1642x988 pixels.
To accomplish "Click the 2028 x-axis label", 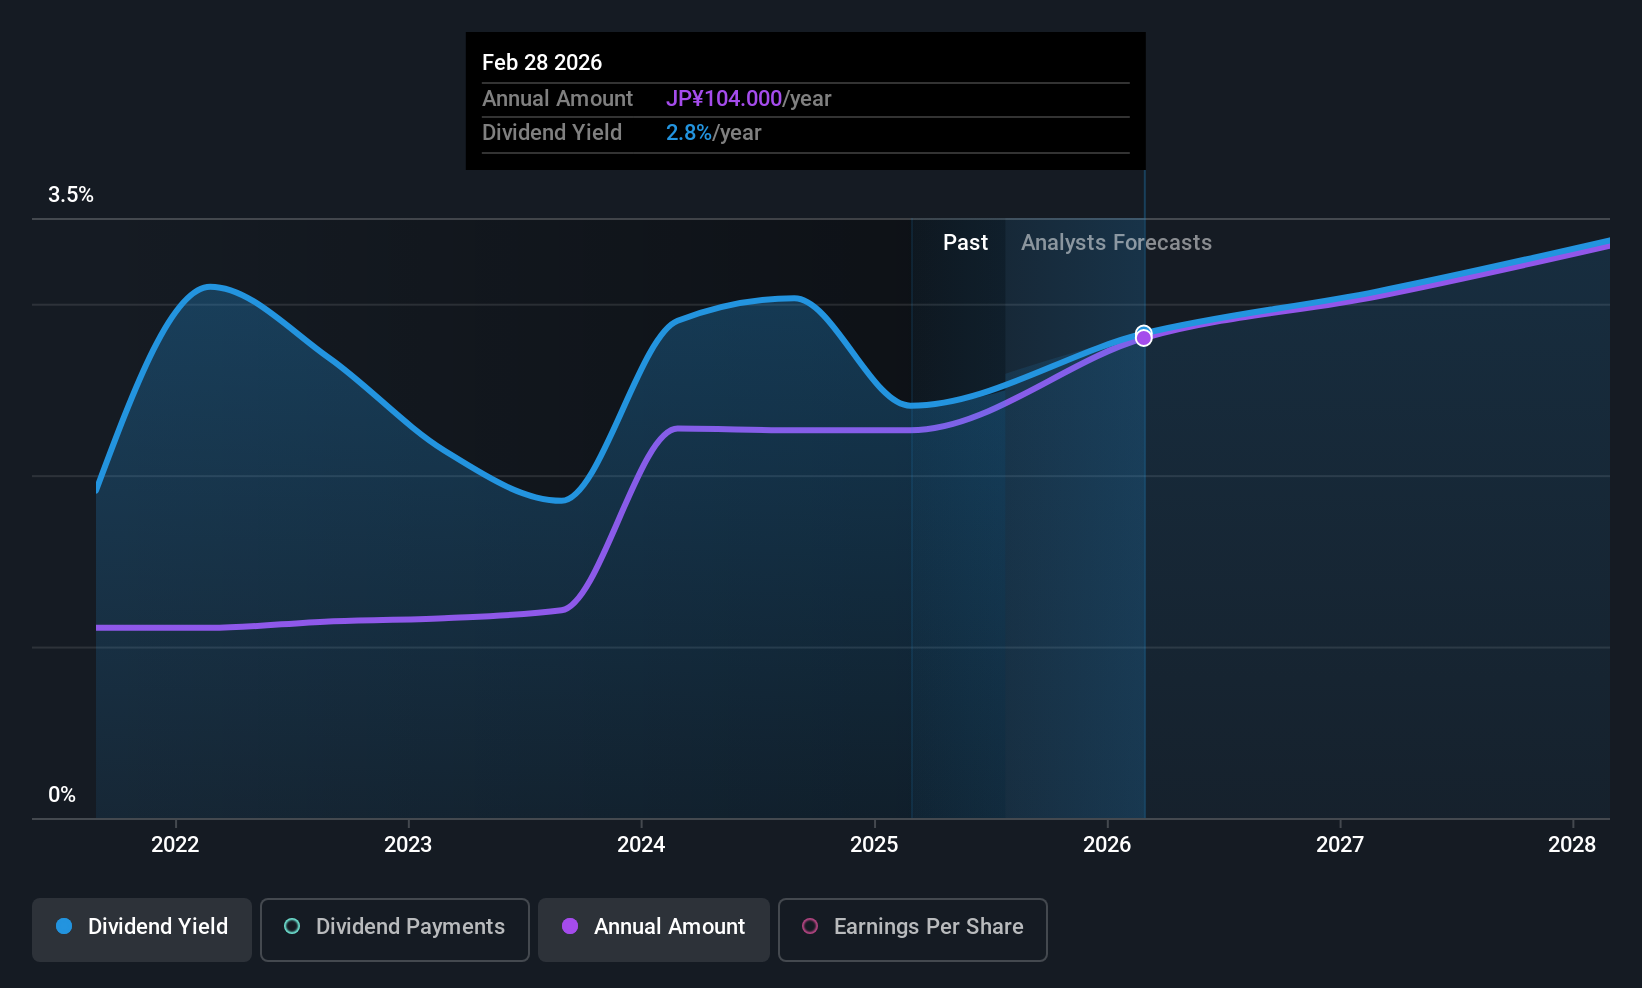I will [1572, 845].
